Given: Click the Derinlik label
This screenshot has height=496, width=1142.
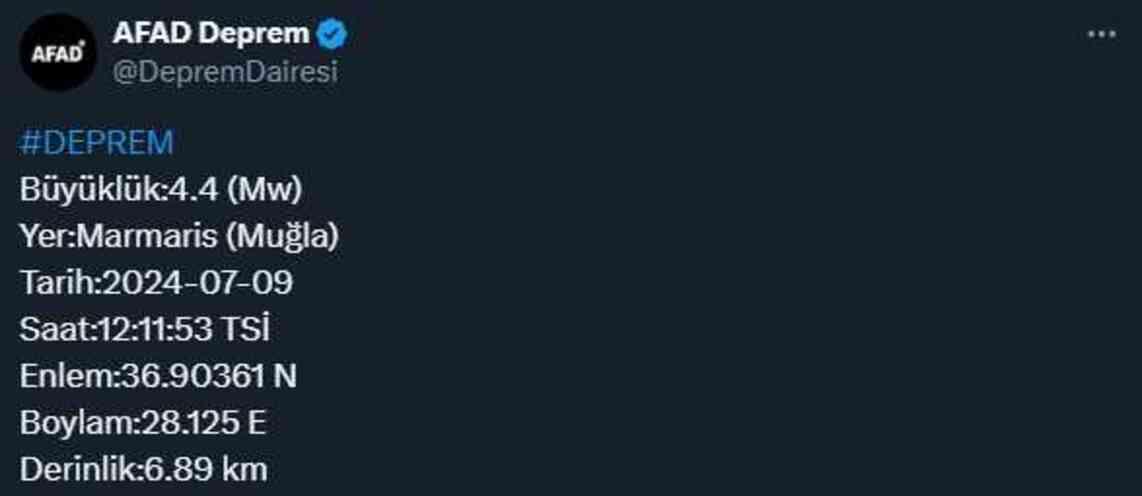Looking at the screenshot, I should [76, 469].
